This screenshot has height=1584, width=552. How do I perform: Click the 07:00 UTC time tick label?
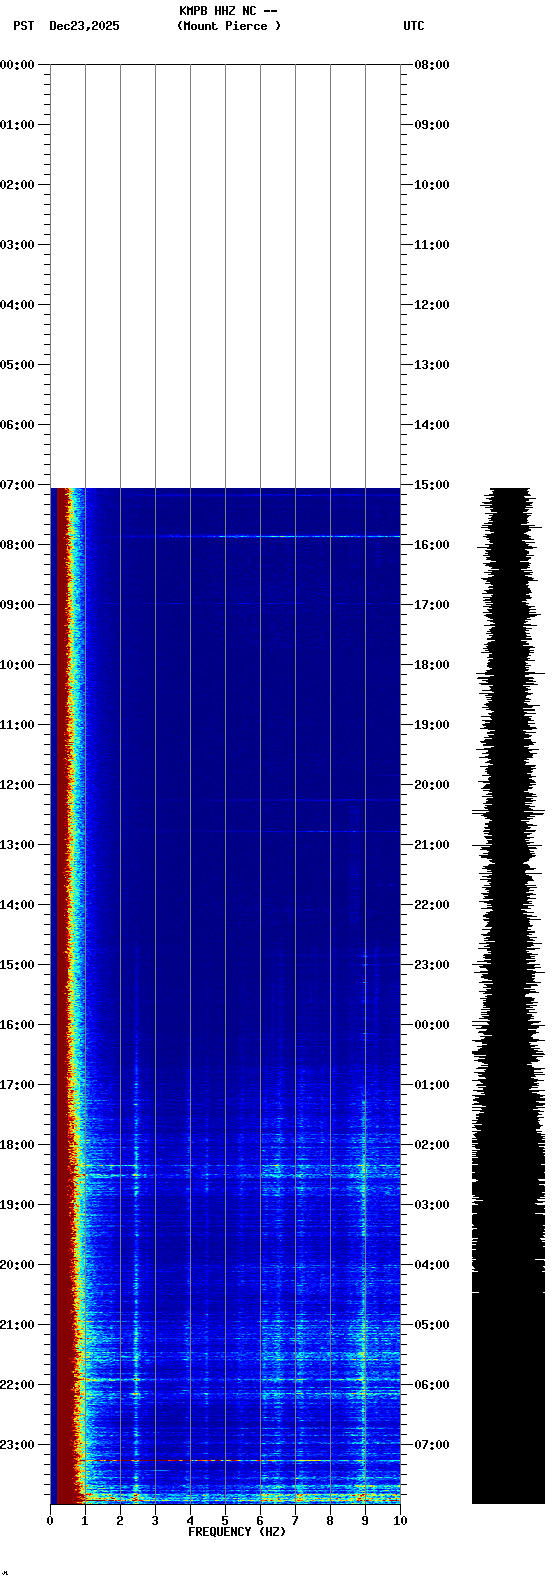tap(432, 1445)
